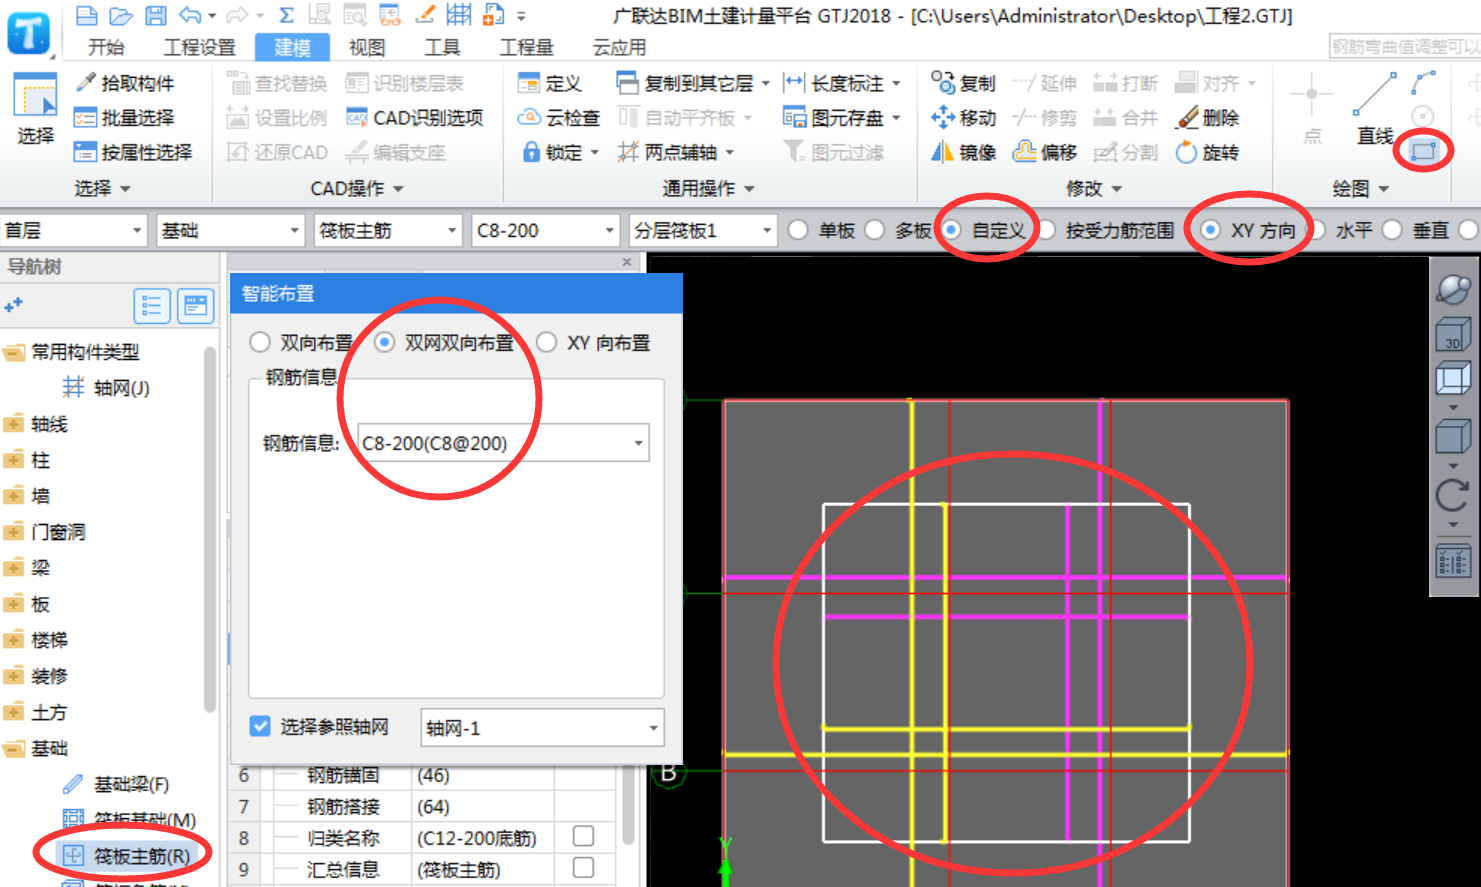This screenshot has height=887, width=1481.
Task: Open the 工程量 ribbon tab
Action: 527,47
